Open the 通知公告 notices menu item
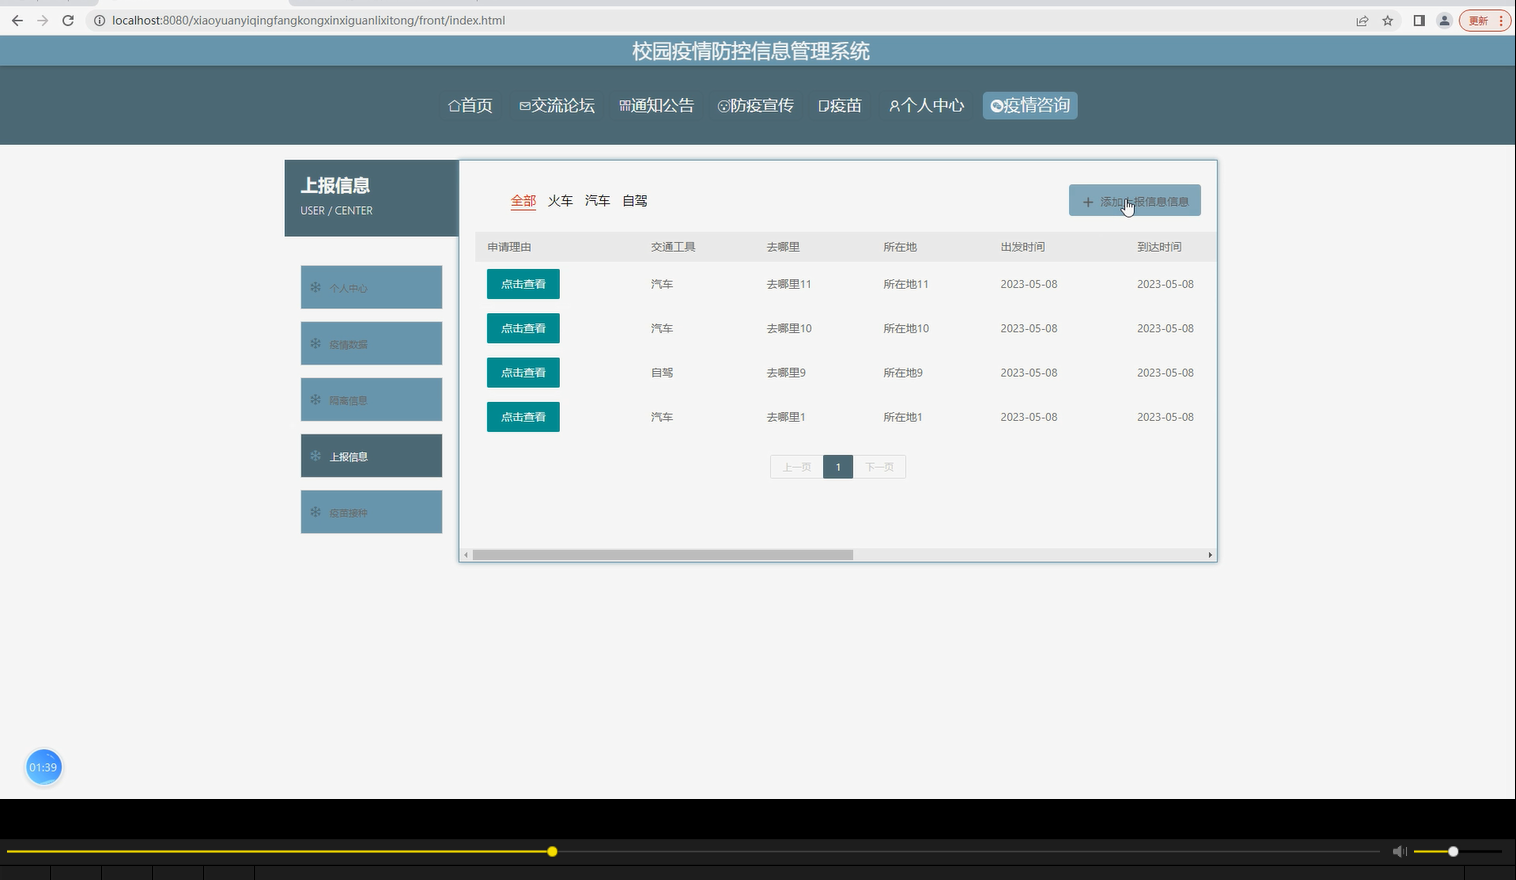1516x880 pixels. click(x=656, y=105)
